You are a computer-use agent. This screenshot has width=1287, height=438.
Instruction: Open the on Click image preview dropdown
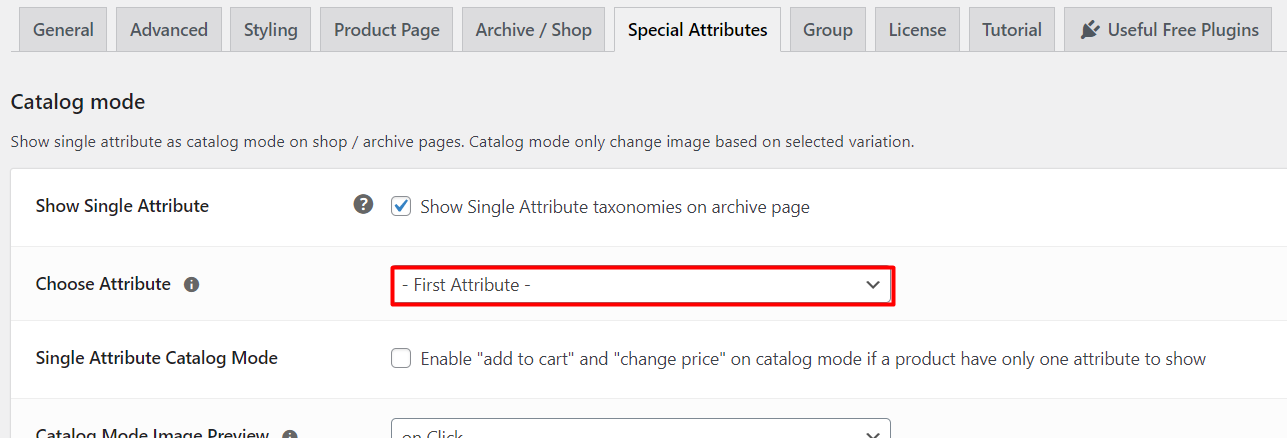[x=641, y=429]
